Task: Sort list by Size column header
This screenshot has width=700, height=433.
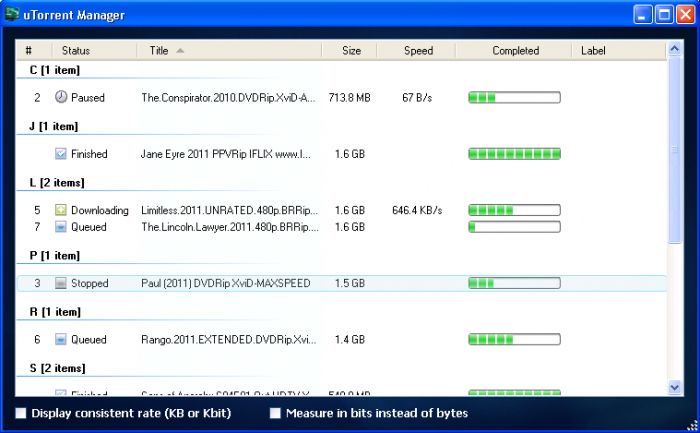Action: pos(349,50)
